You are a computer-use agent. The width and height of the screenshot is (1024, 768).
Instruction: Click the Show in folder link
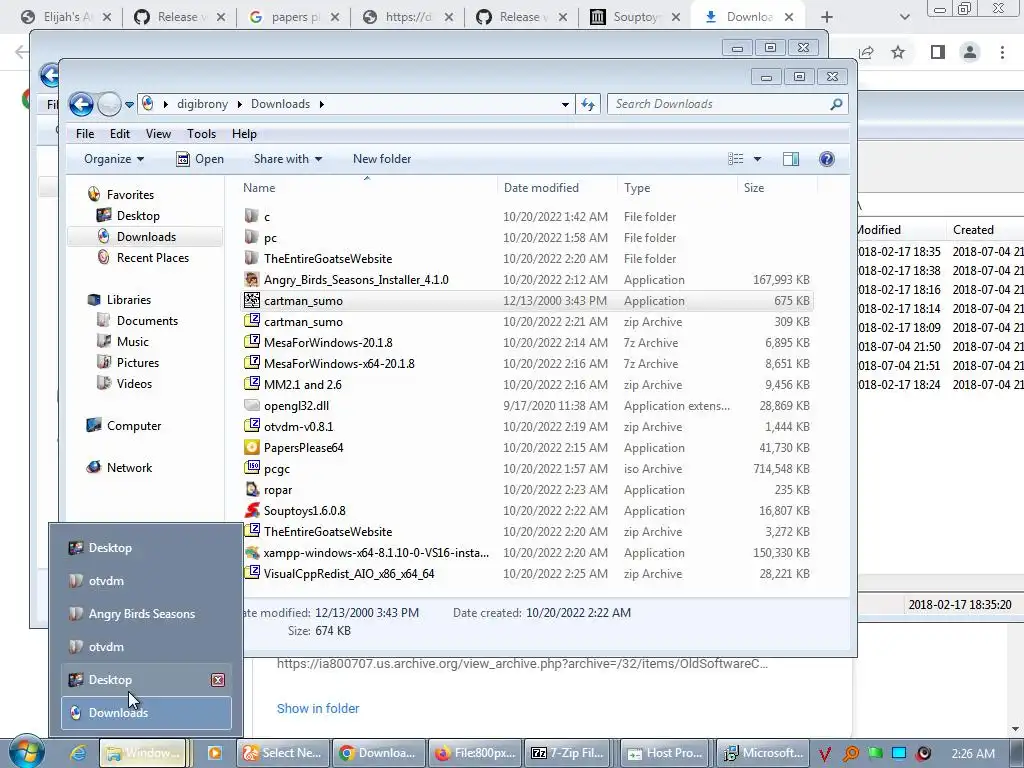pos(318,709)
